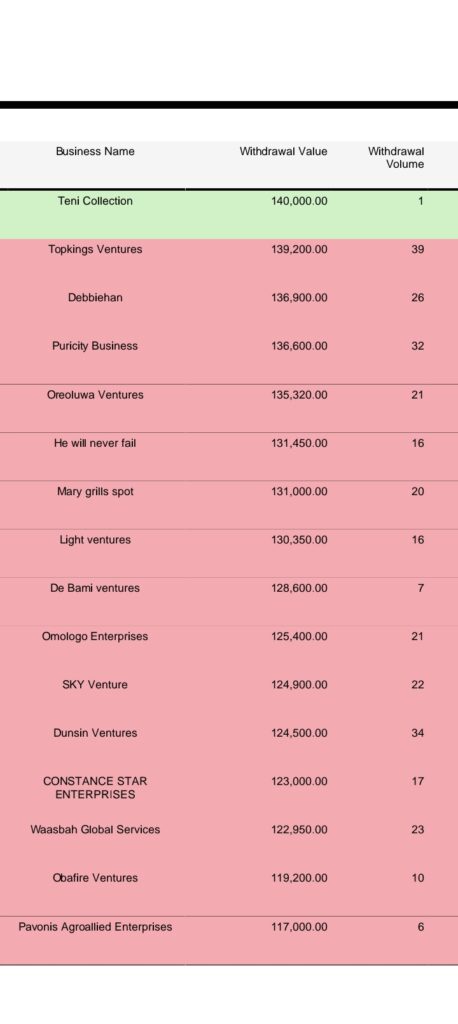
Task: Select the Omologo Enterprises entry
Action: pos(95,637)
